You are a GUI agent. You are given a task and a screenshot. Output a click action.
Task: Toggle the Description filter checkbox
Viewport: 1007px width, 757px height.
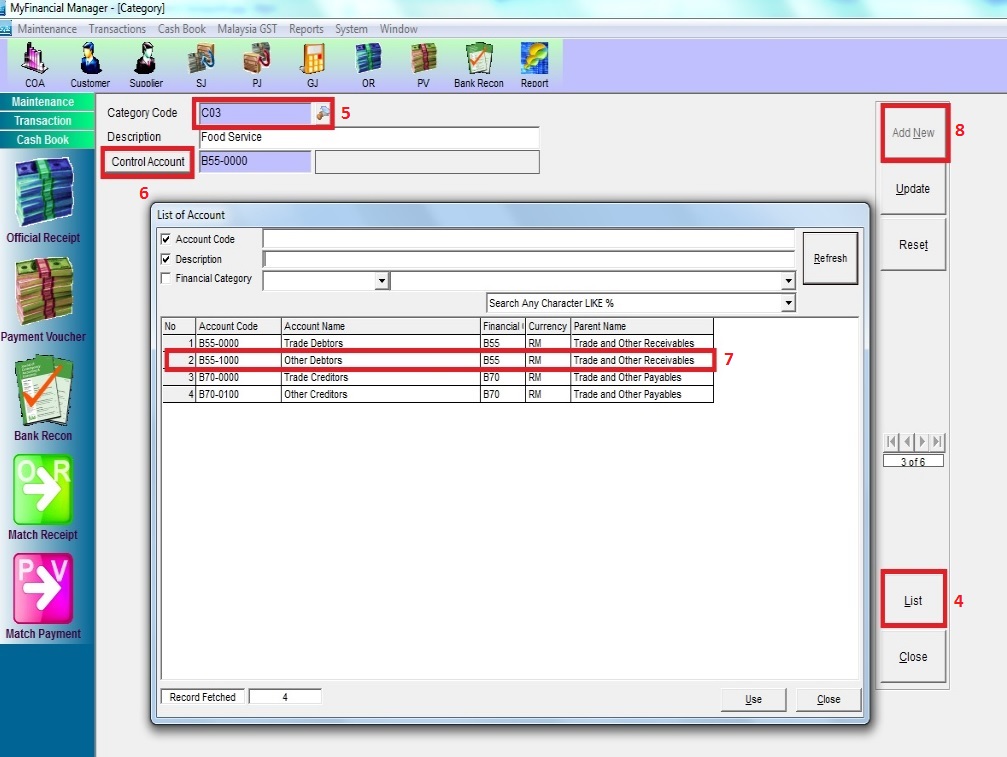click(x=166, y=259)
